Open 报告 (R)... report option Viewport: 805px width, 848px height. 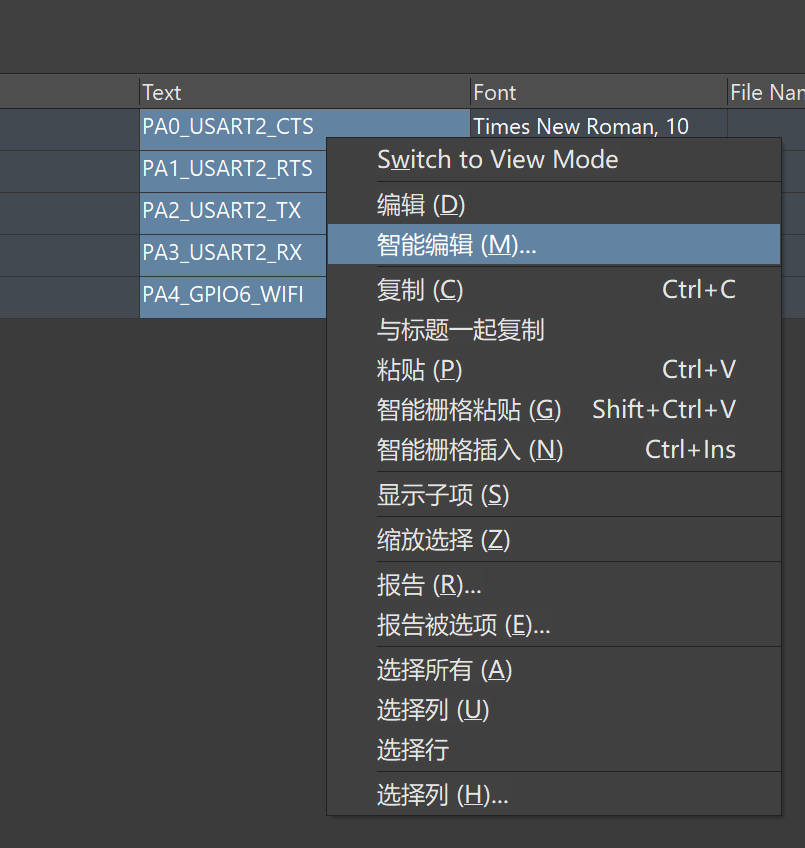[429, 585]
